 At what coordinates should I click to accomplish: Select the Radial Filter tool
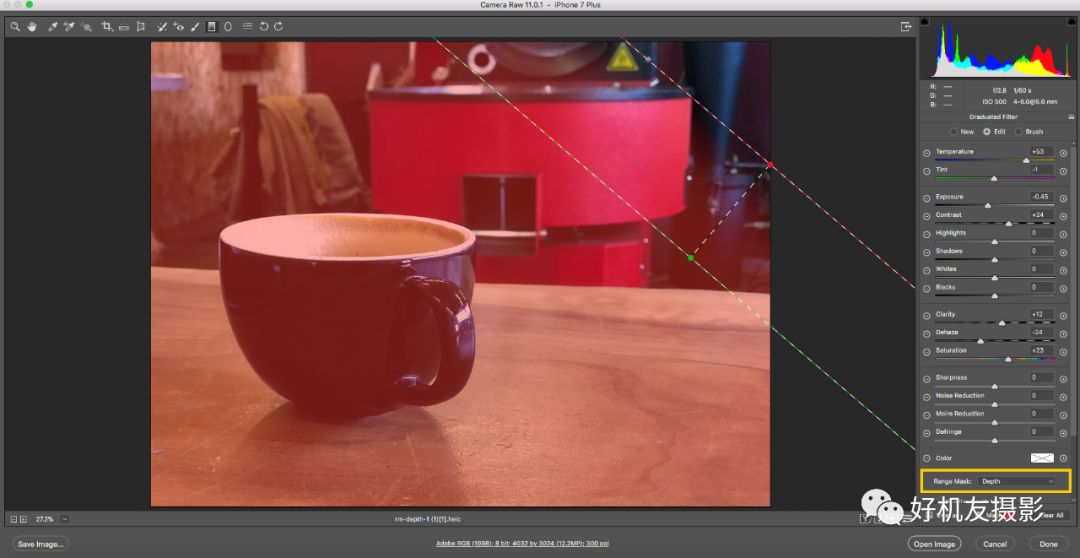(x=228, y=27)
